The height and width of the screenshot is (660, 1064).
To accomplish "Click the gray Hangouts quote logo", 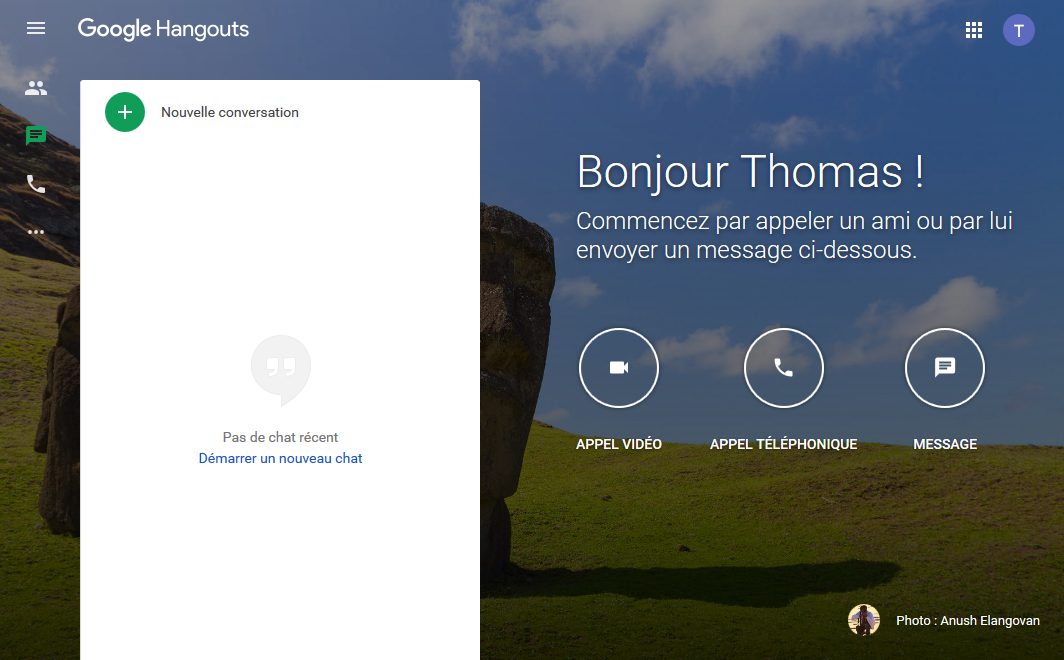I will pos(280,368).
